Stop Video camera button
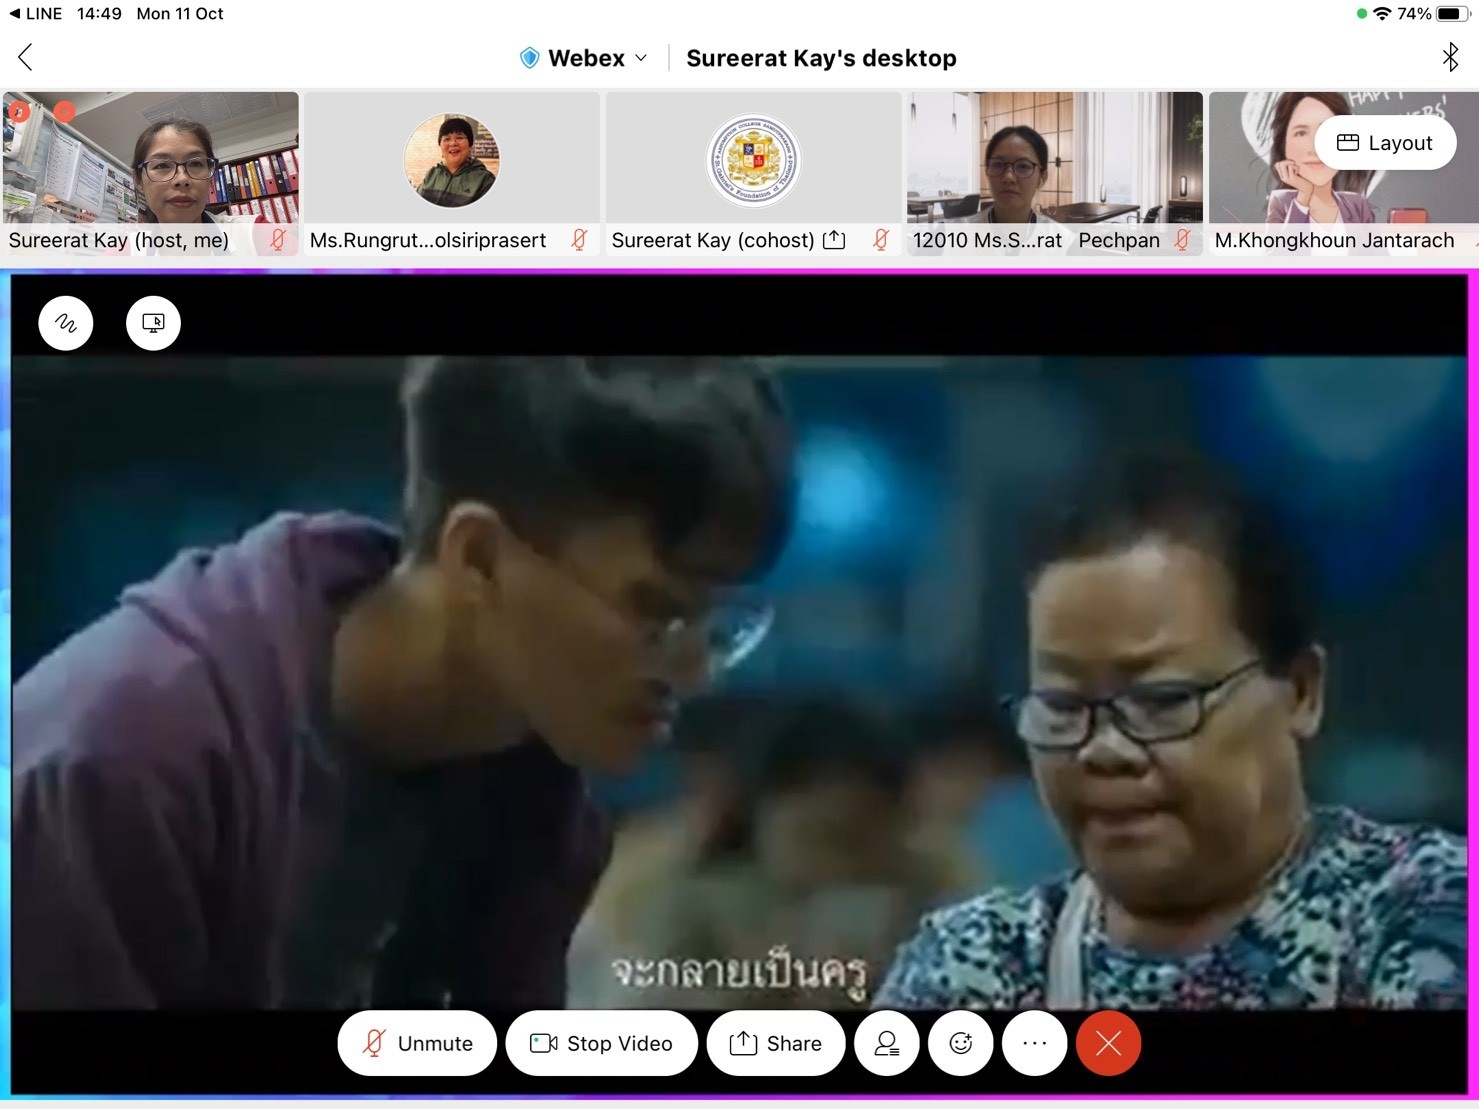 coord(601,1043)
